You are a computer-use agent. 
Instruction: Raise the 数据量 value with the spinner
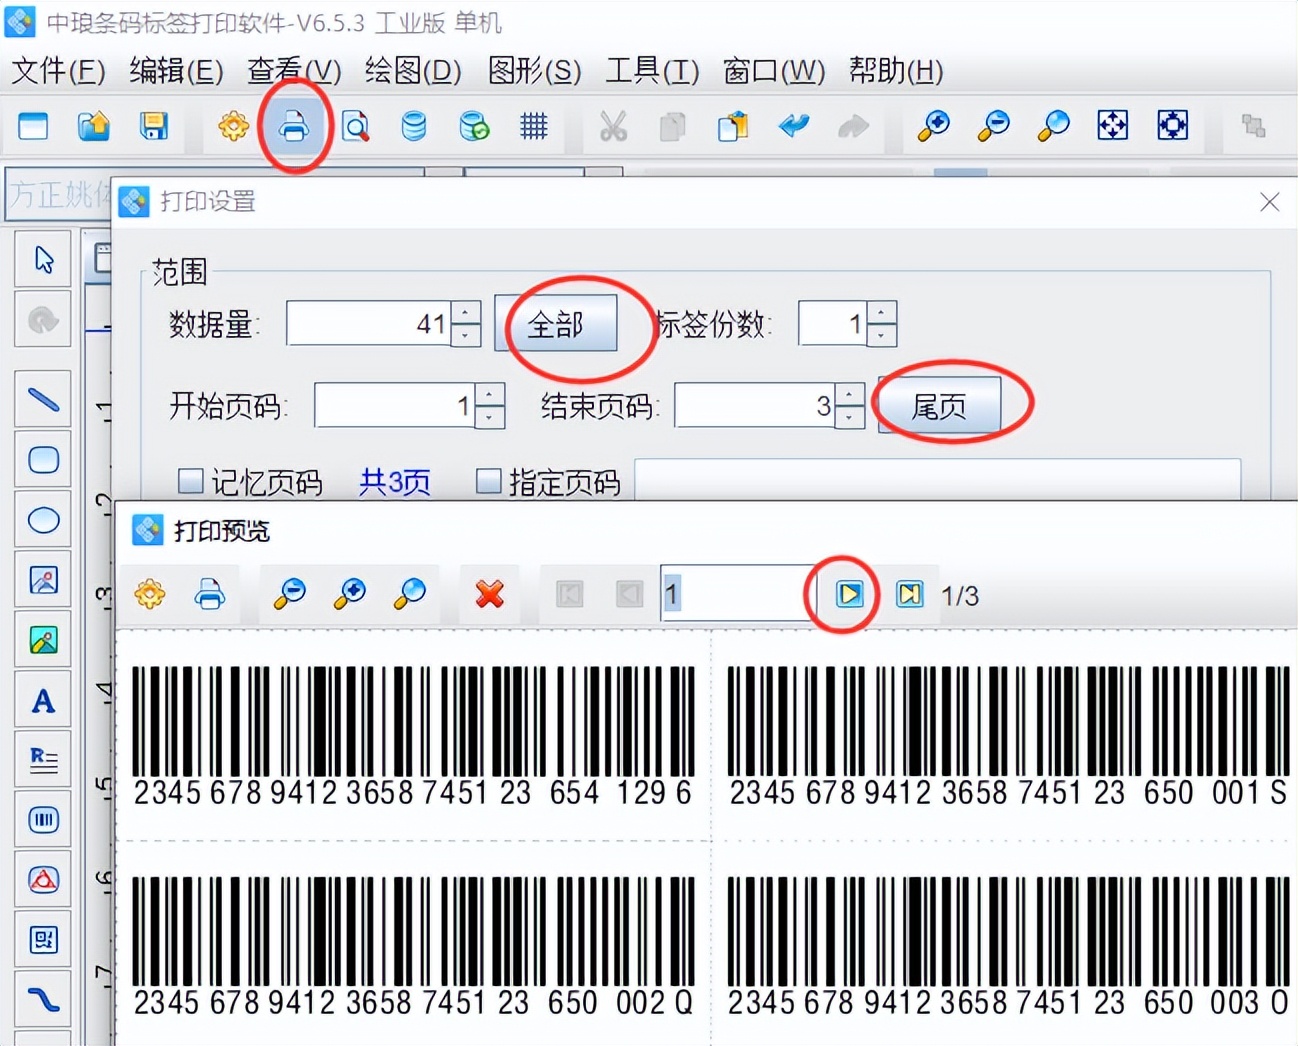[466, 313]
